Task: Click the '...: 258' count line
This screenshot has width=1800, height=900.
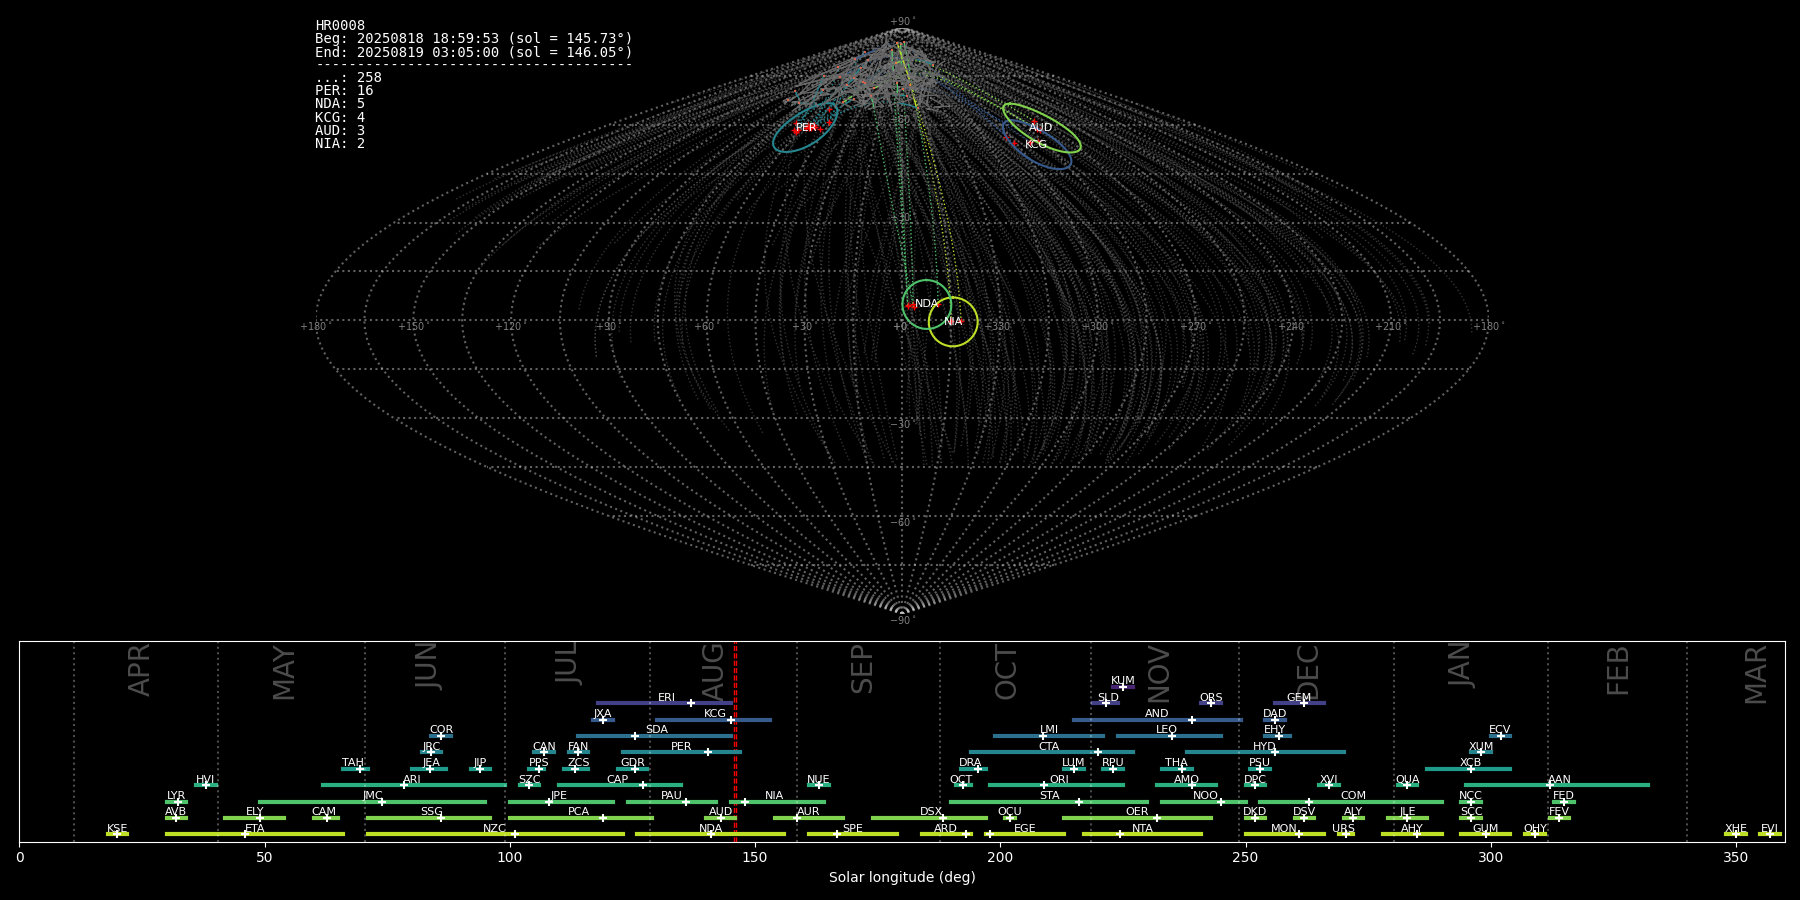Action: tap(348, 78)
